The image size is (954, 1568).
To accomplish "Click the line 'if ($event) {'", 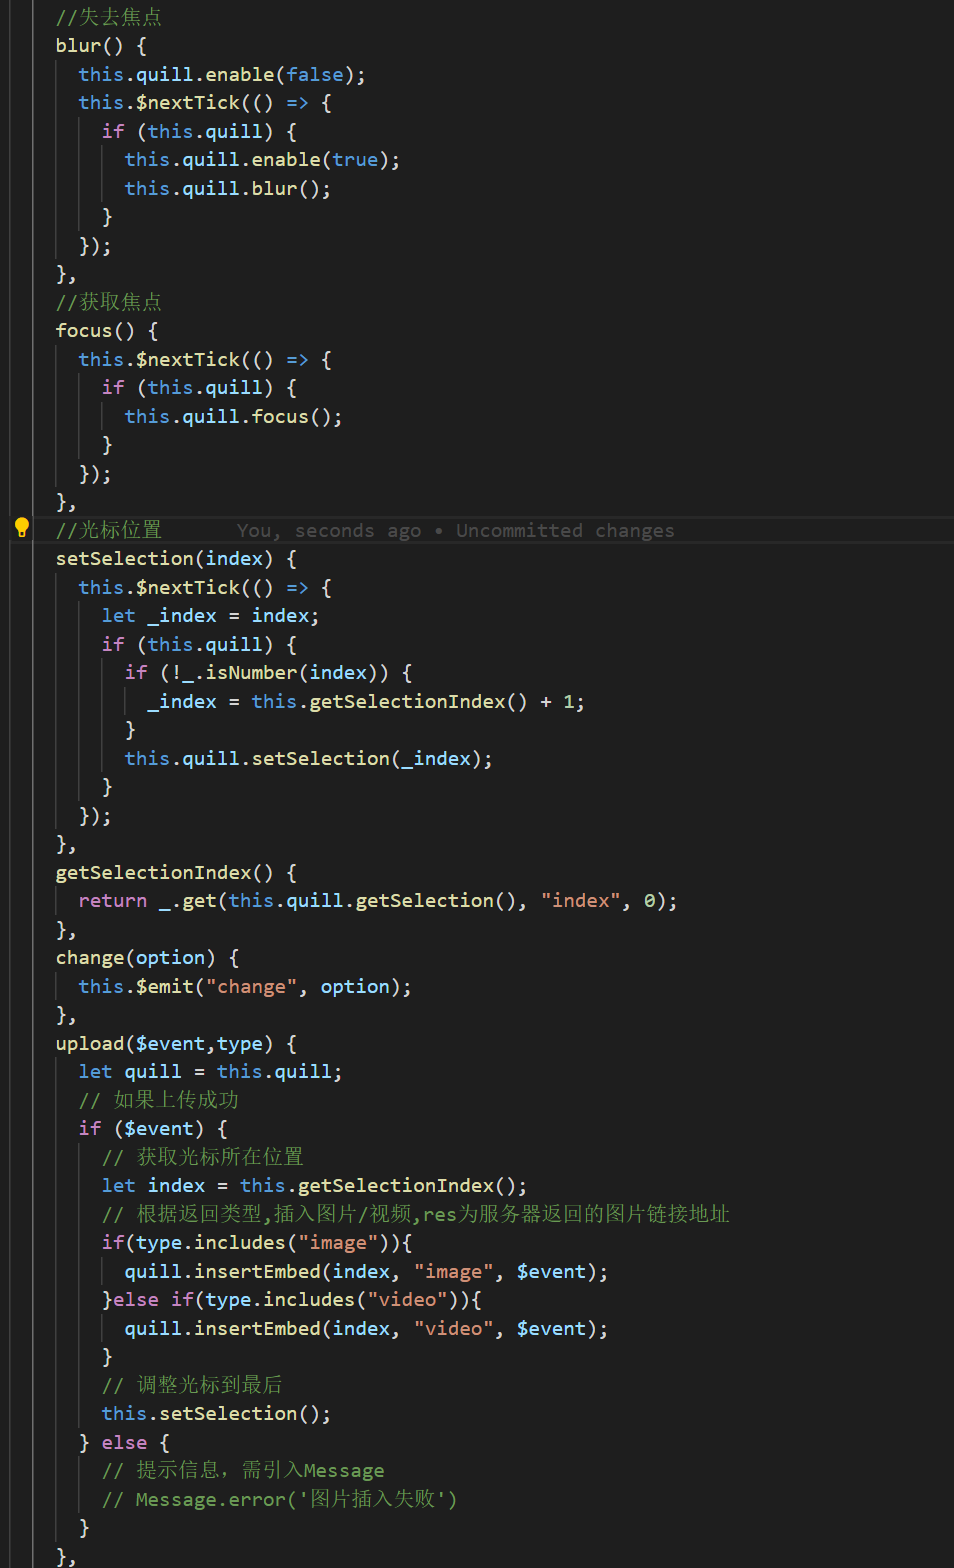I will (x=153, y=1129).
